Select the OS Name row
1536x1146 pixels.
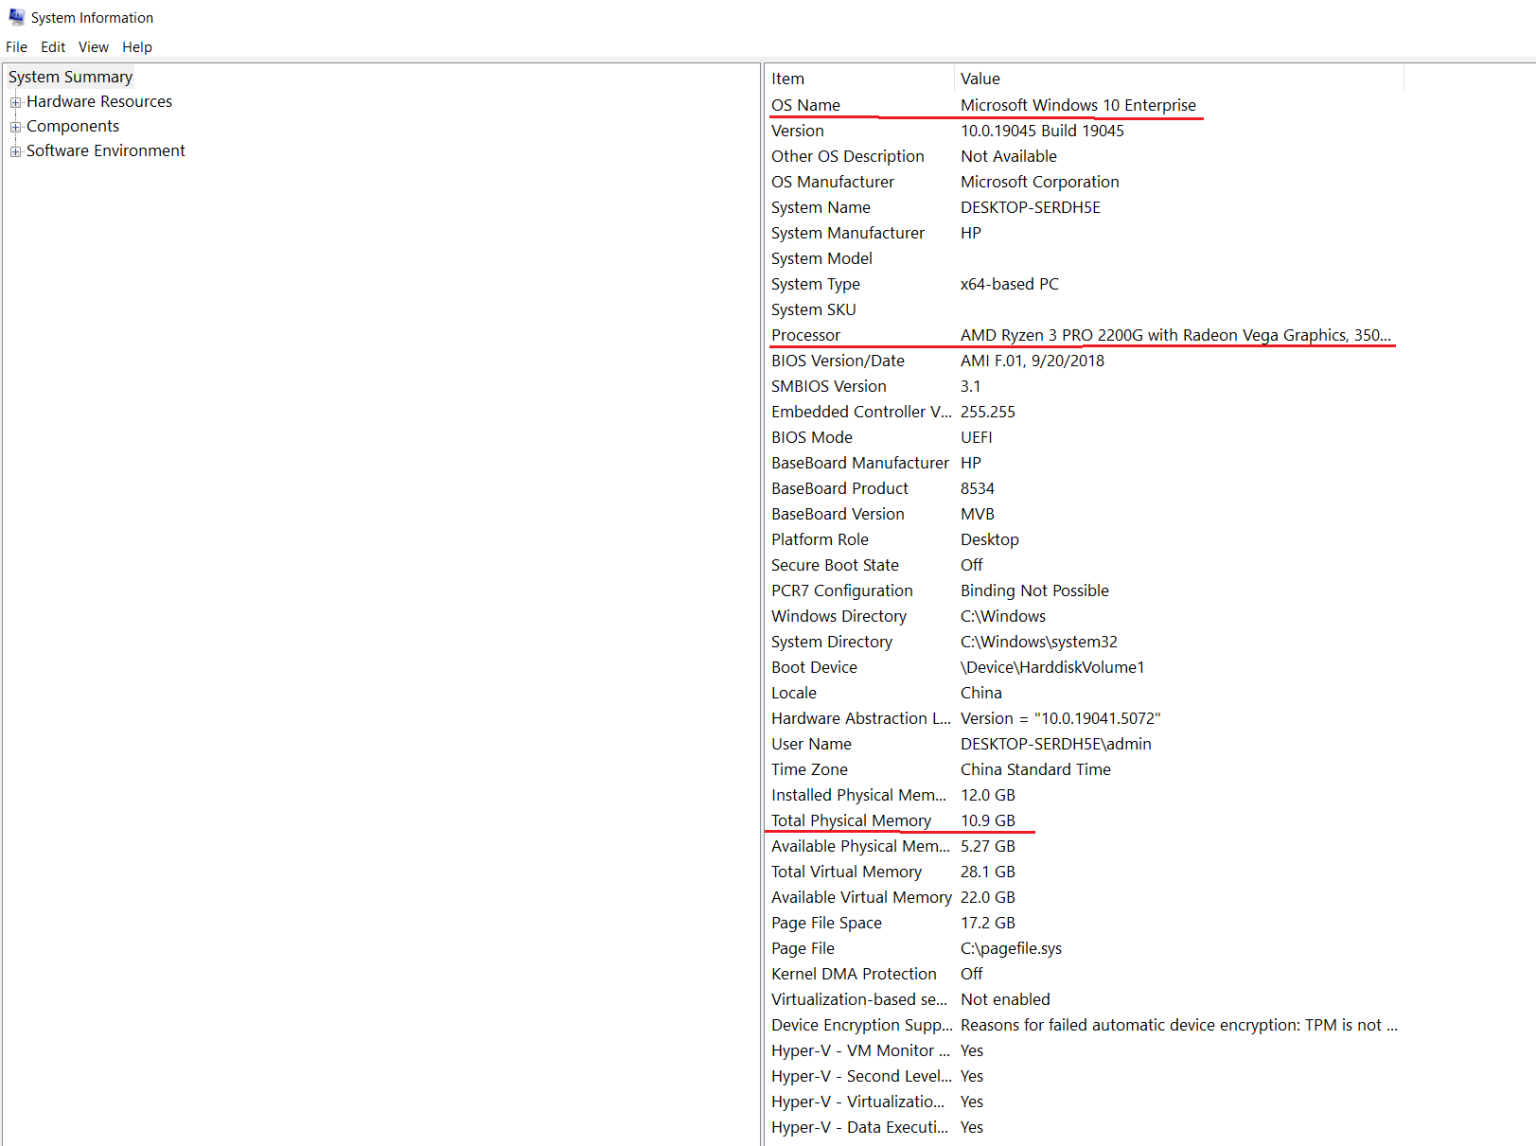point(806,105)
